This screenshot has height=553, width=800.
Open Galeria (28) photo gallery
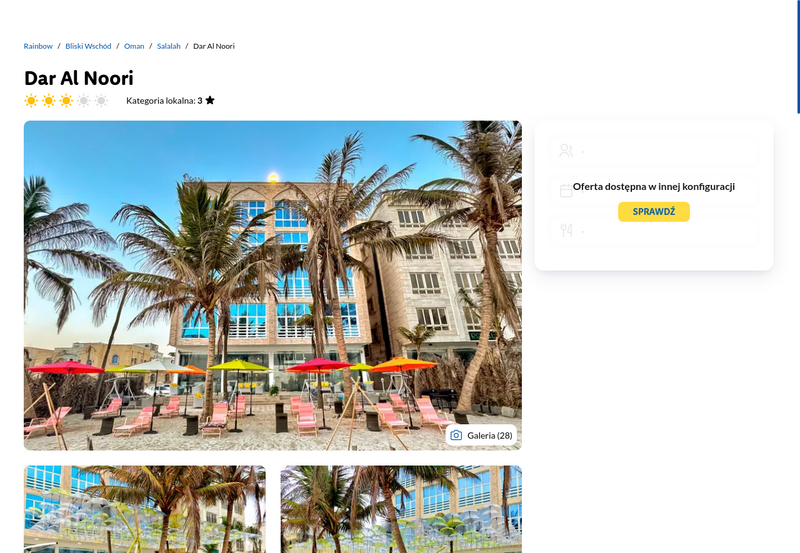coord(481,435)
